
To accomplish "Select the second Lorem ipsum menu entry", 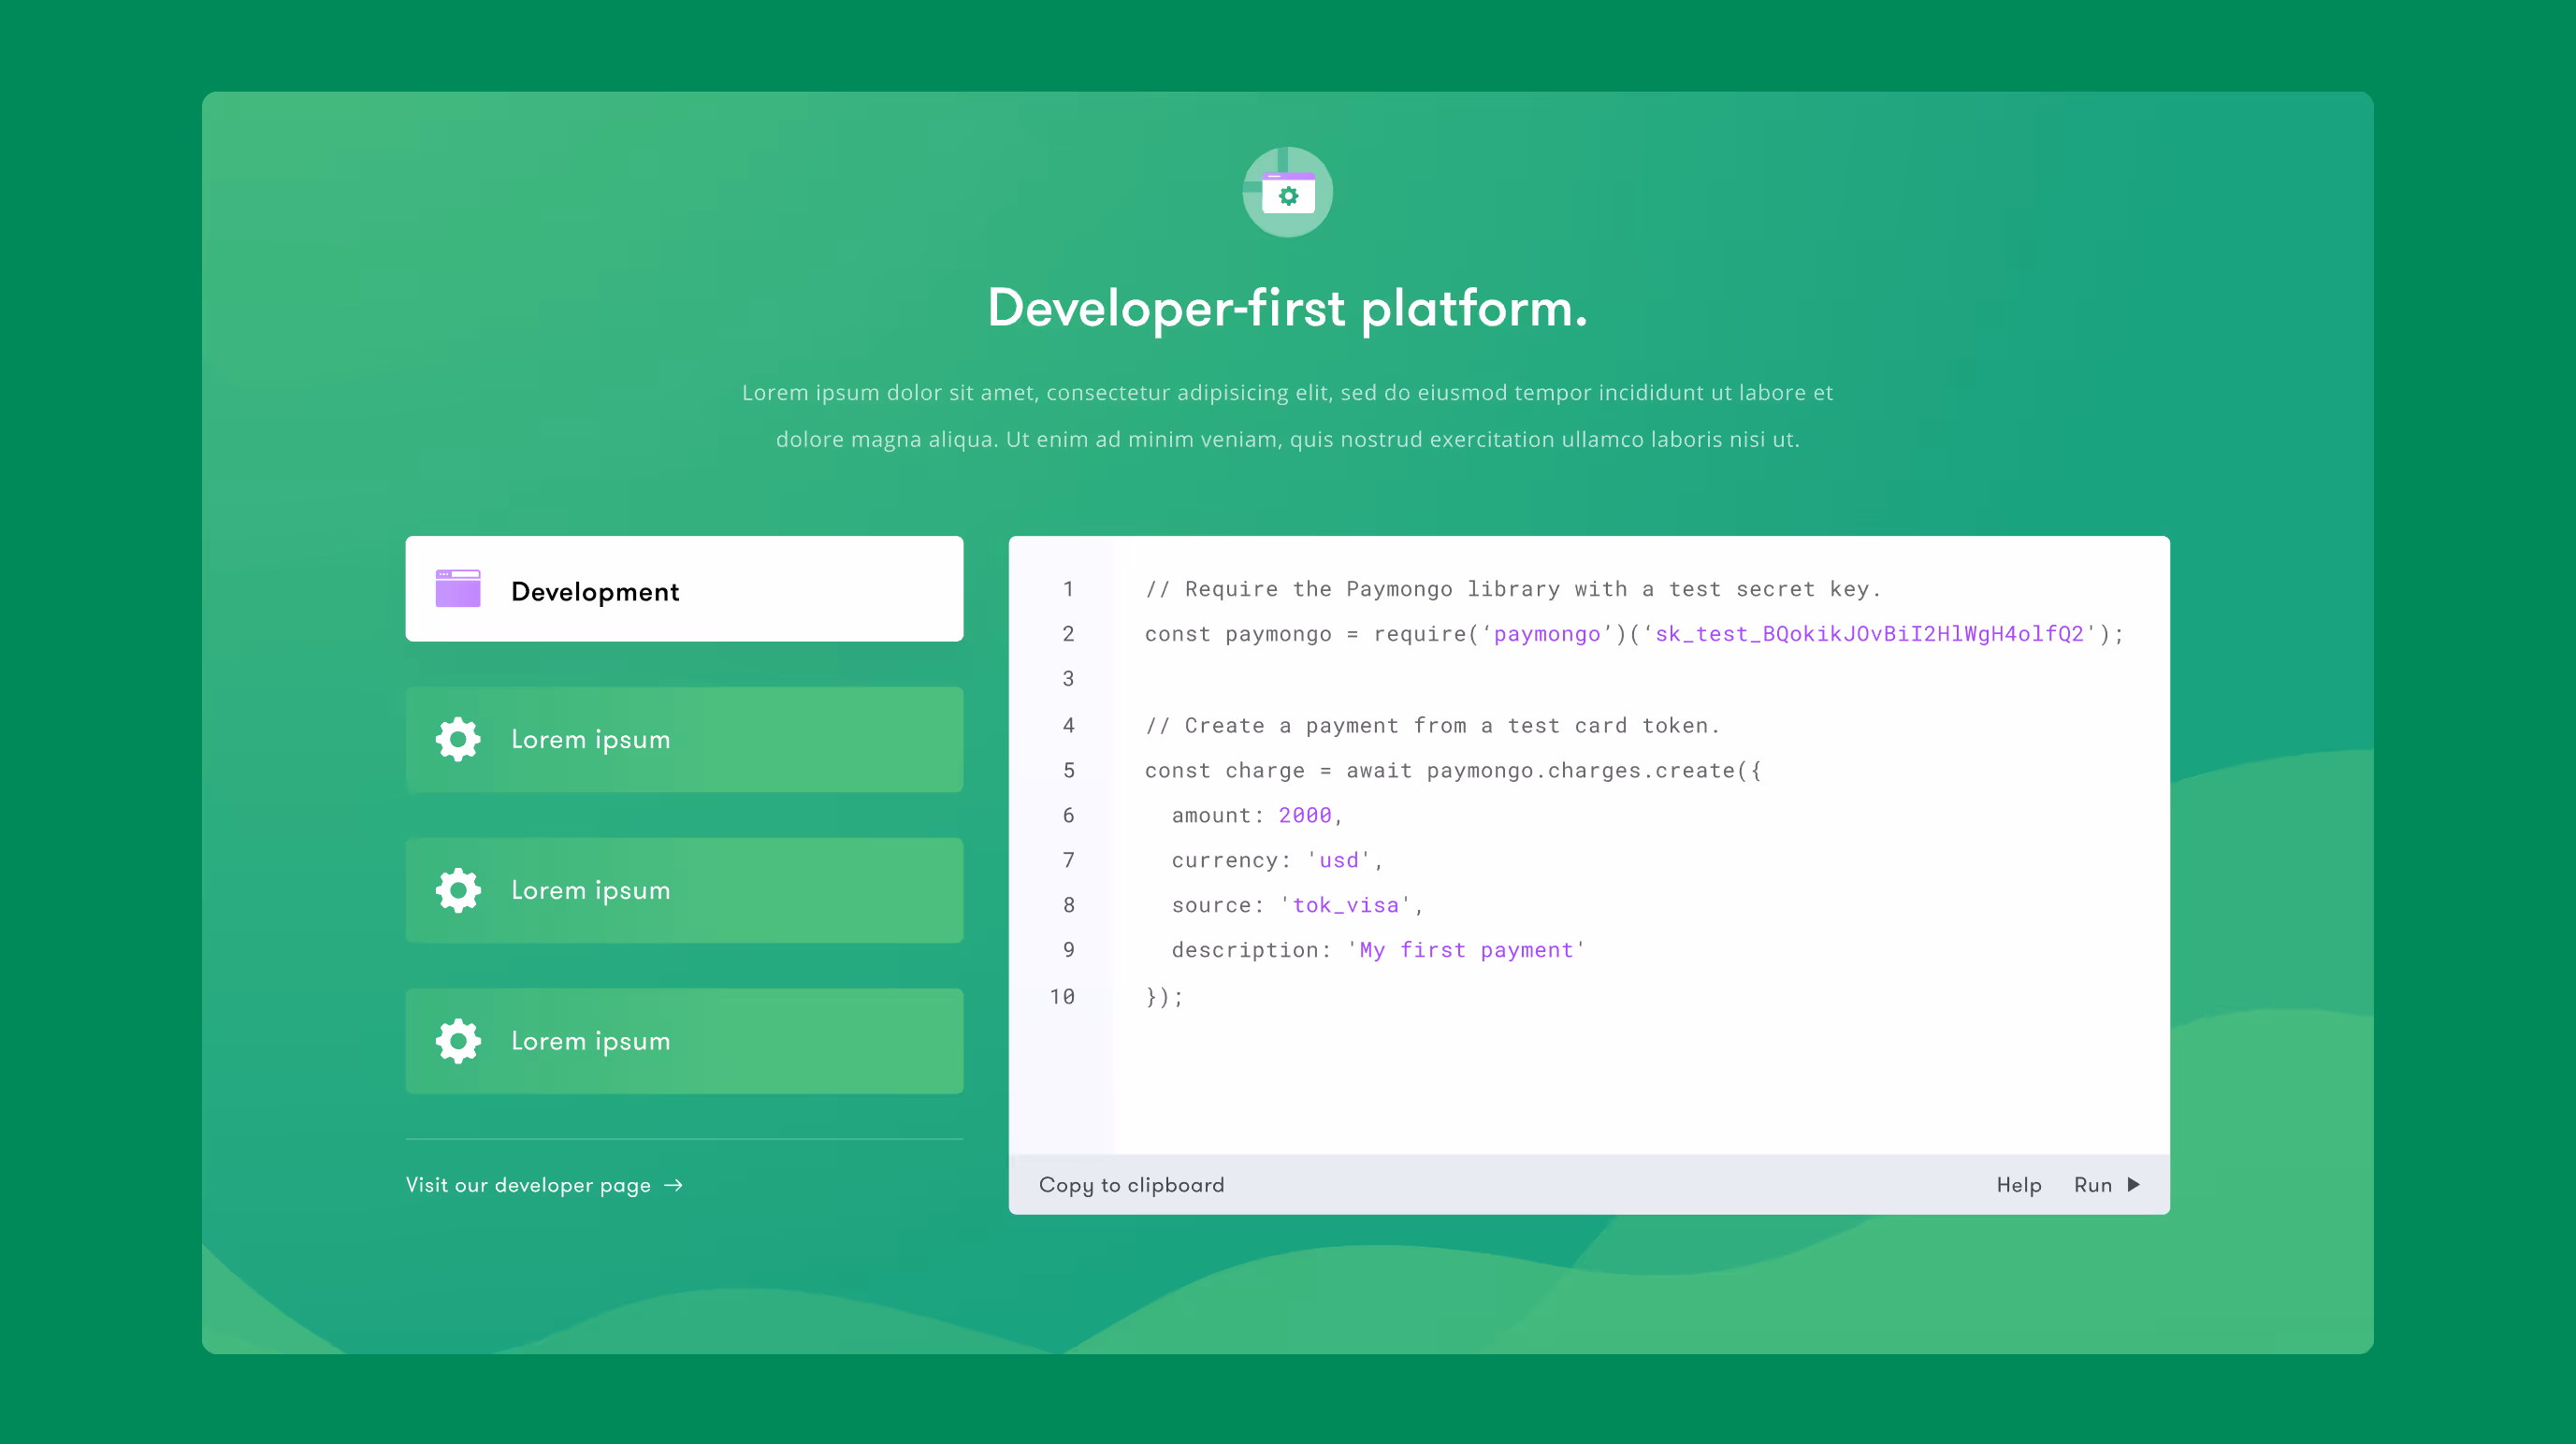I will click(x=684, y=890).
